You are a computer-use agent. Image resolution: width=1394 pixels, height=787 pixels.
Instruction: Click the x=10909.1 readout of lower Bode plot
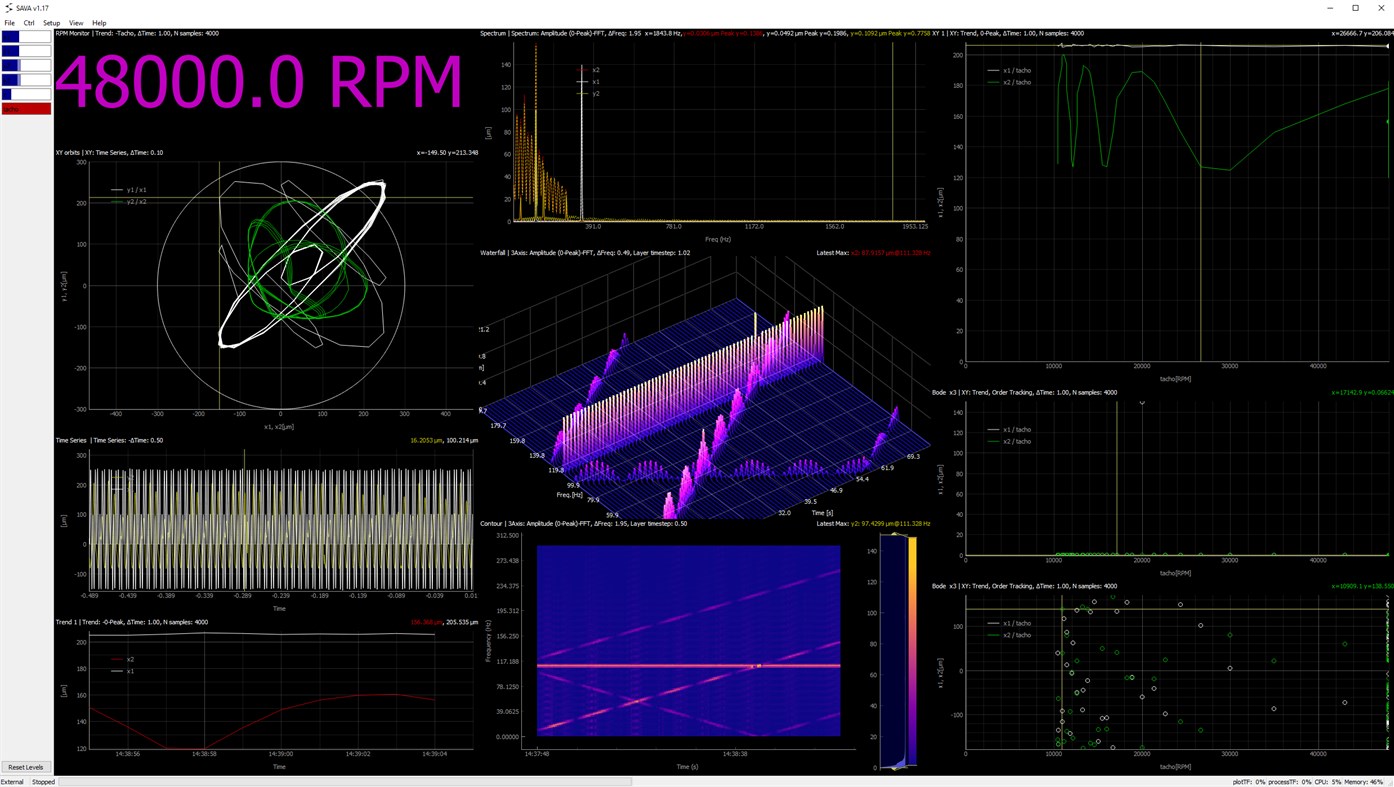[1362, 586]
